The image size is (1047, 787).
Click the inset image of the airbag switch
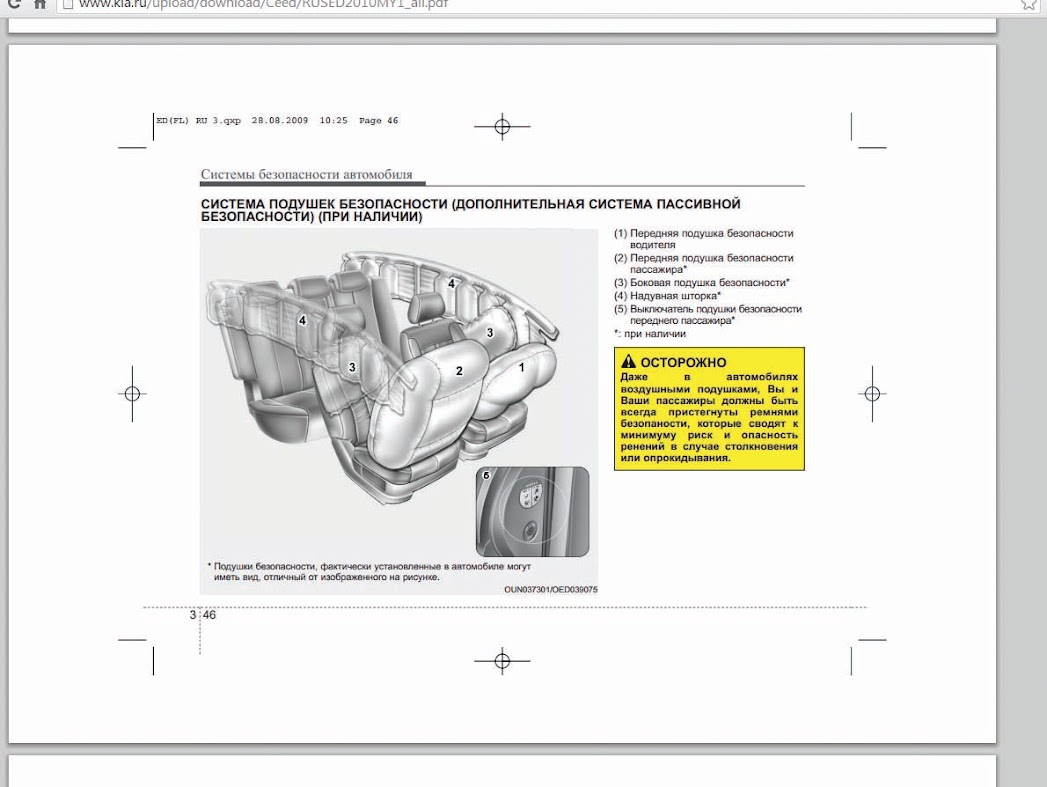tap(532, 512)
